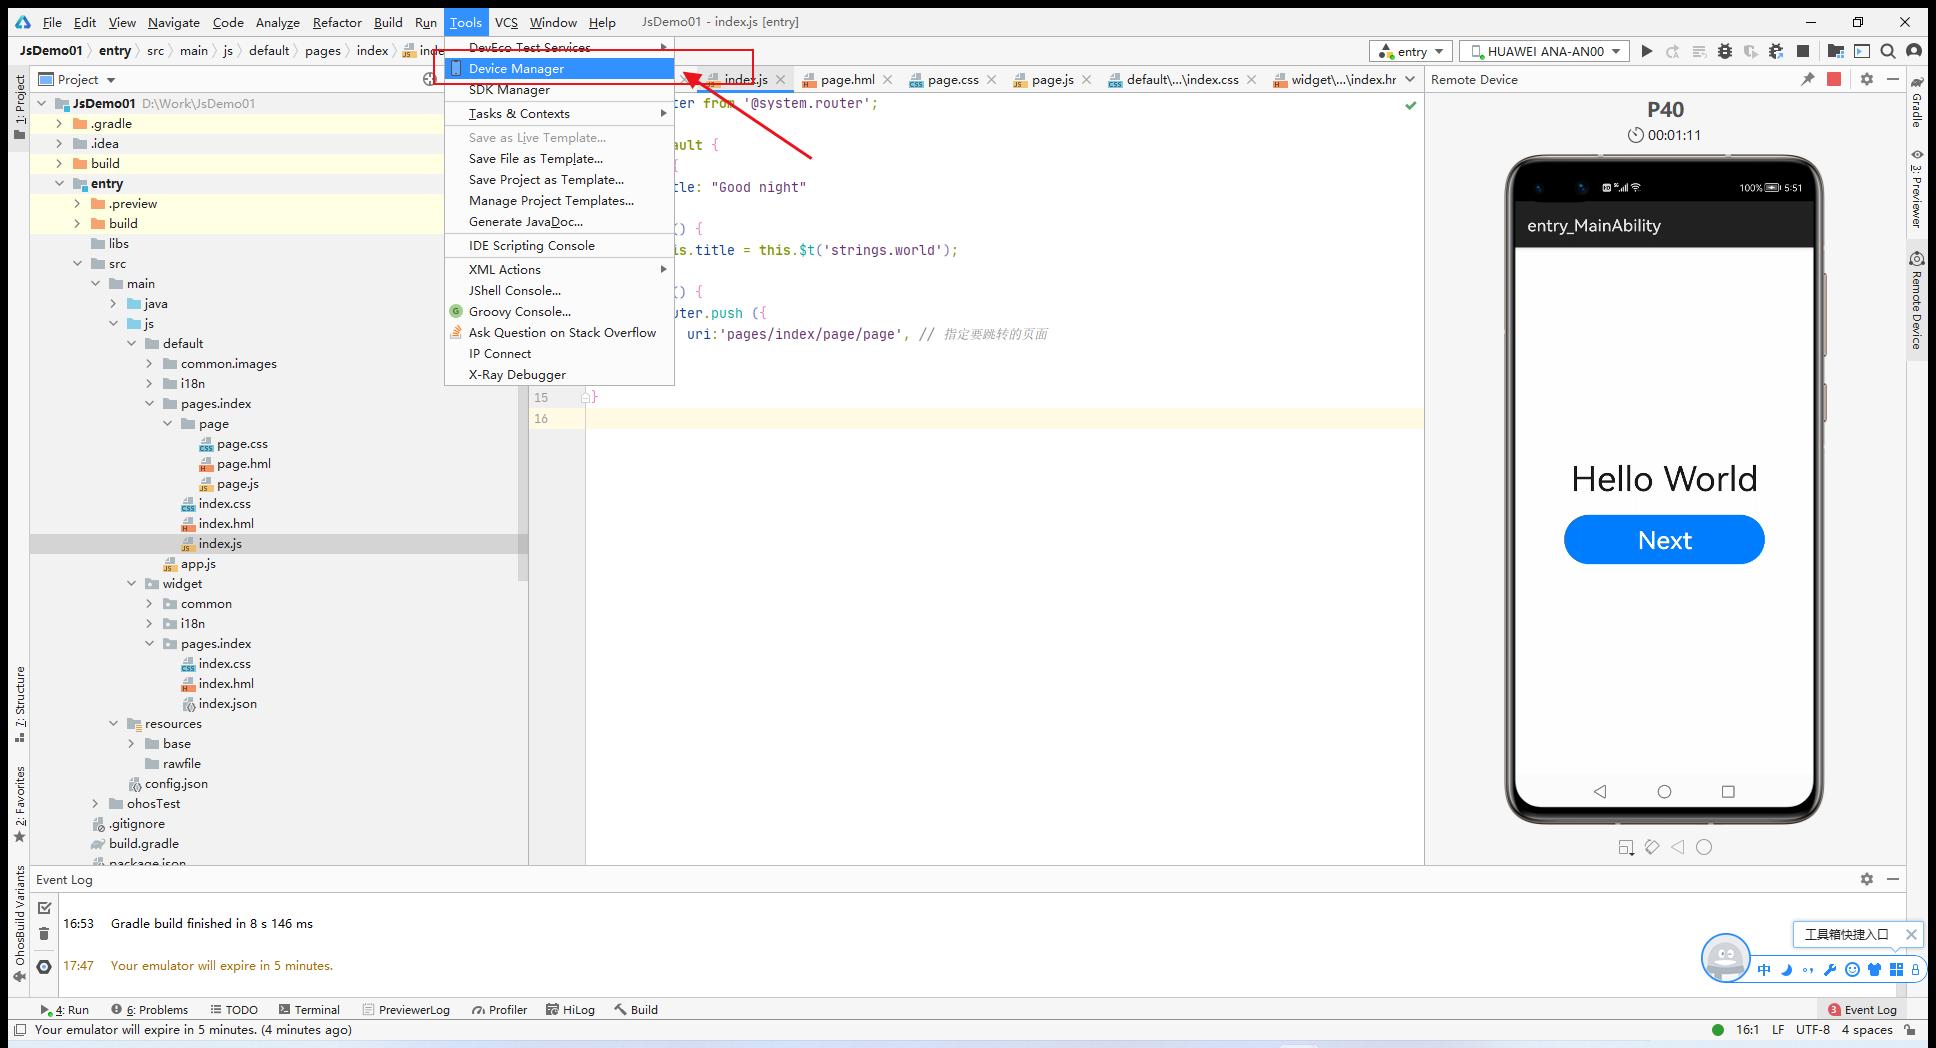Click the green Run triangle in toolbar
The height and width of the screenshot is (1048, 1936).
1646,51
